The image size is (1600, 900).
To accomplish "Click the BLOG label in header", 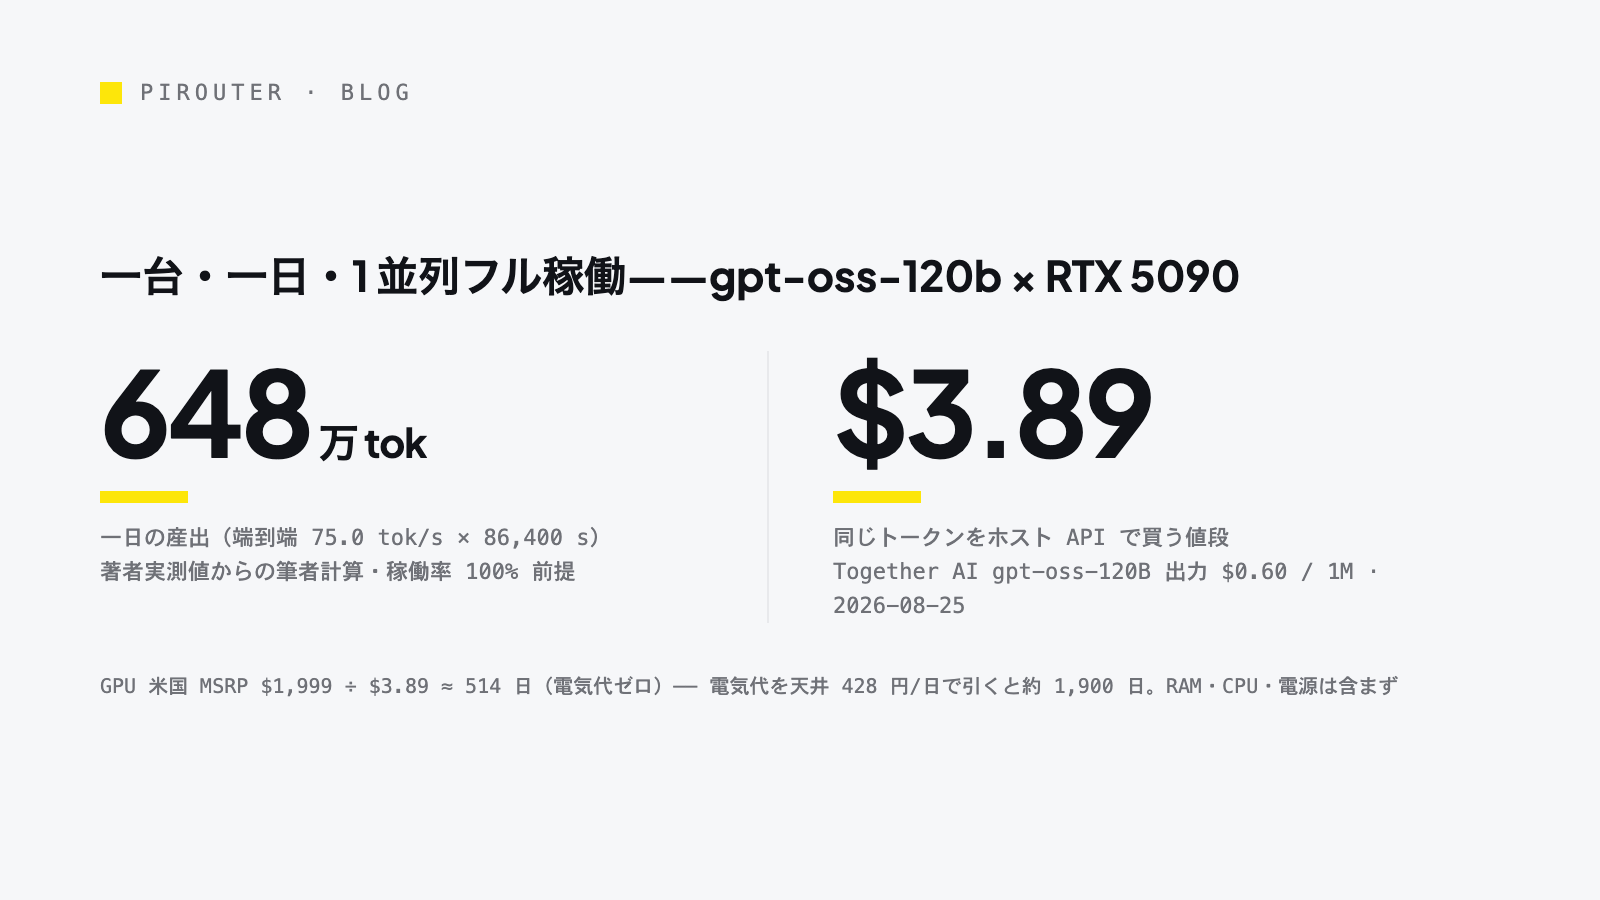I will [x=376, y=92].
